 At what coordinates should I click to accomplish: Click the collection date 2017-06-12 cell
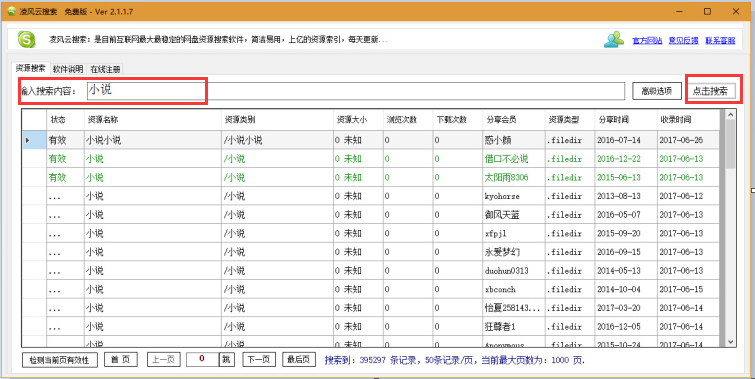[x=688, y=196]
